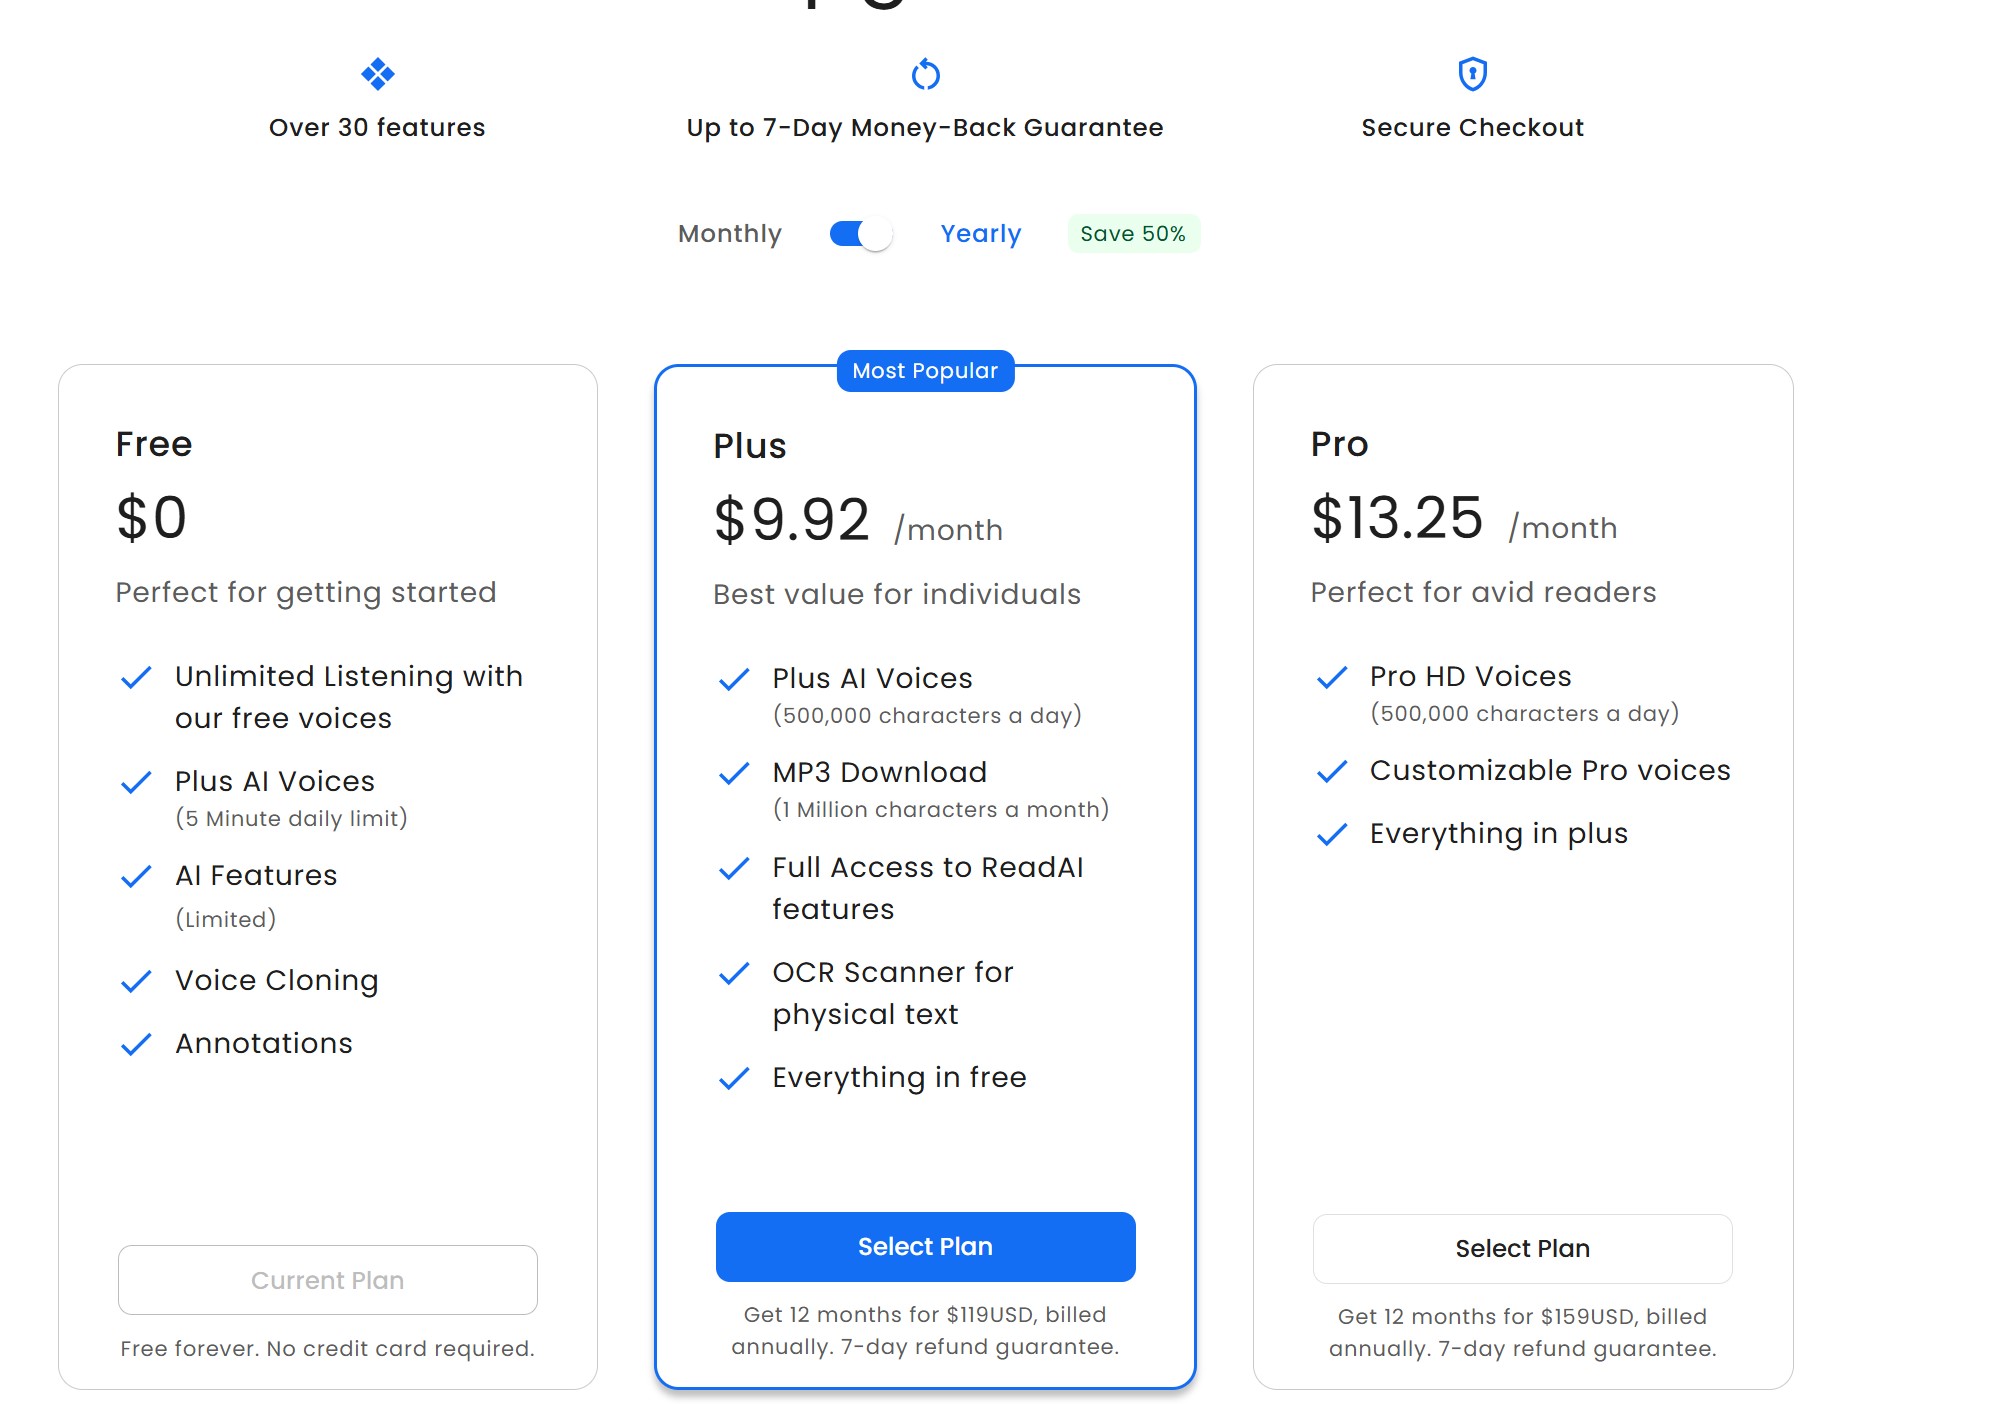The height and width of the screenshot is (1404, 2007).
Task: Click checkmark next to Annotations
Action: pyautogui.click(x=136, y=1044)
